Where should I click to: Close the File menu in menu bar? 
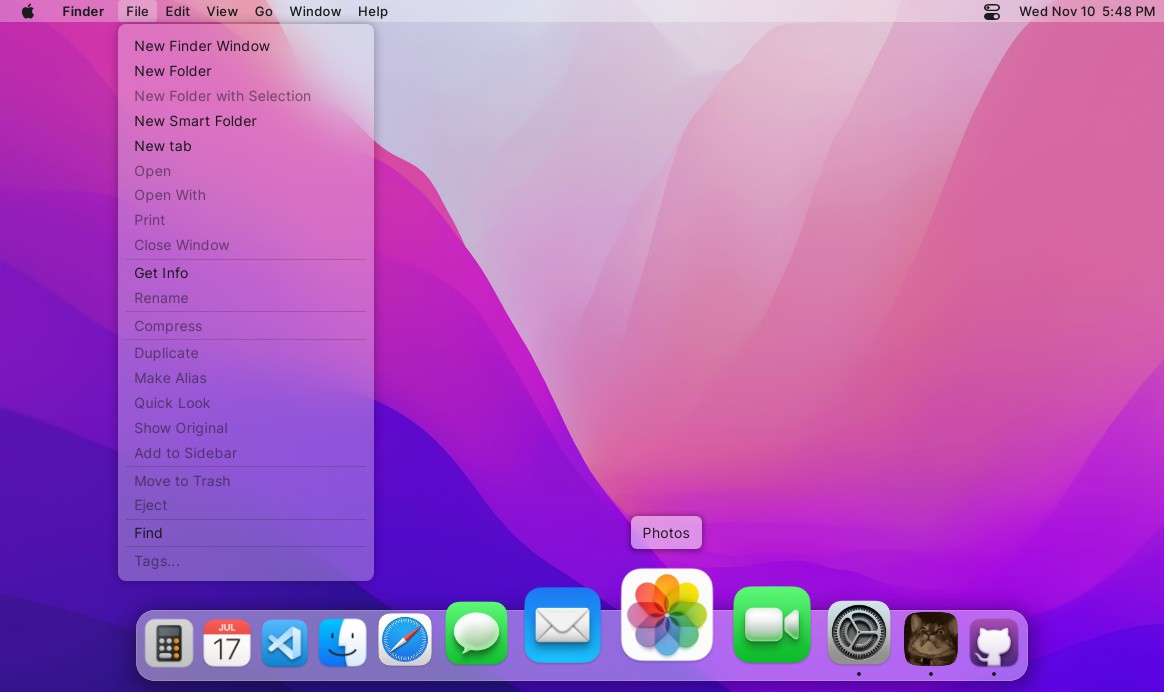coord(137,11)
